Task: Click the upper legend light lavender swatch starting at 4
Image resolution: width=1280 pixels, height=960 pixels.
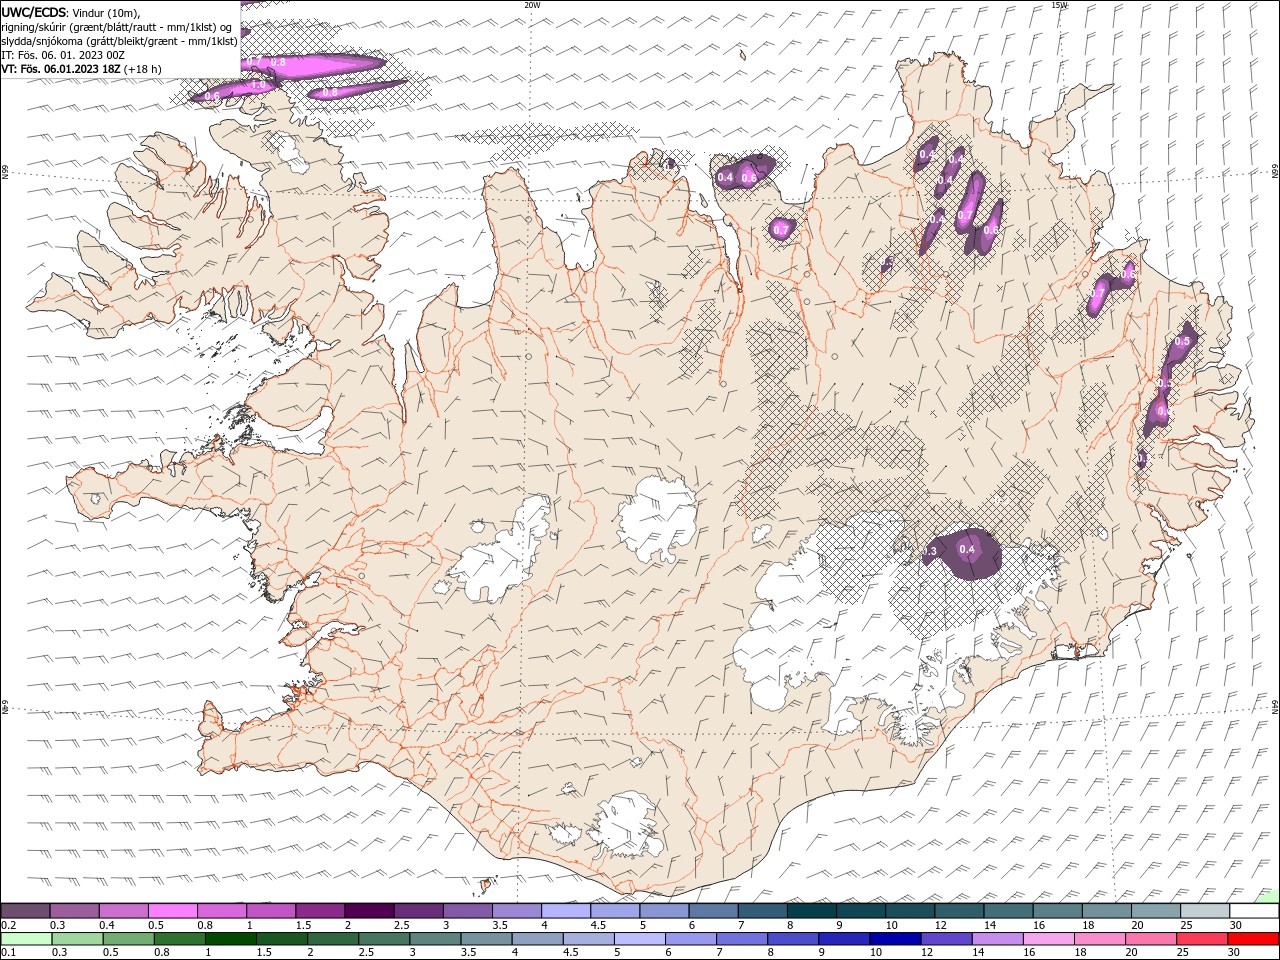Action: tap(566, 911)
